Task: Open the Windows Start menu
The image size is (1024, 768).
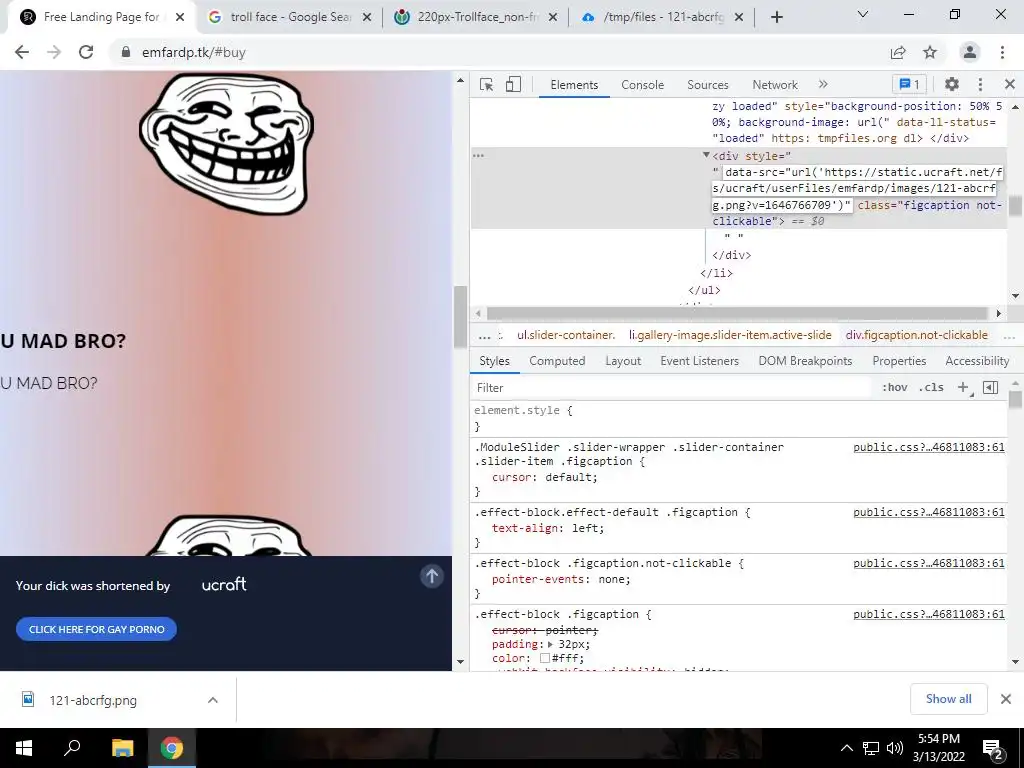Action: click(x=24, y=748)
